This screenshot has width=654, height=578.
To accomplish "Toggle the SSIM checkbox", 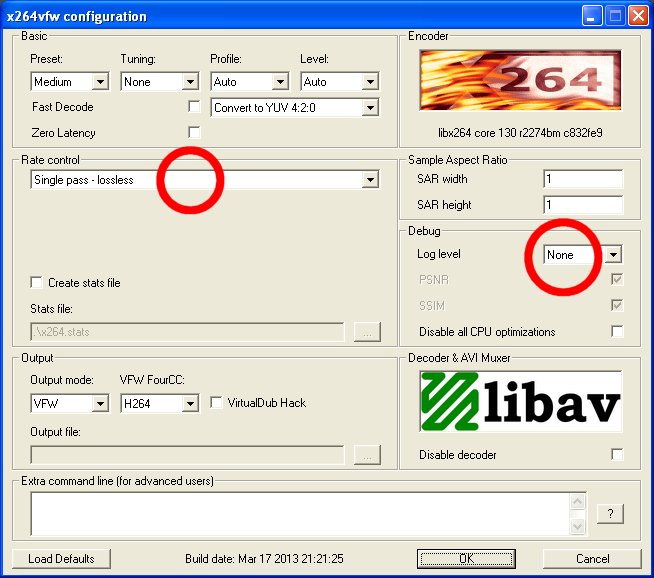I will point(617,305).
